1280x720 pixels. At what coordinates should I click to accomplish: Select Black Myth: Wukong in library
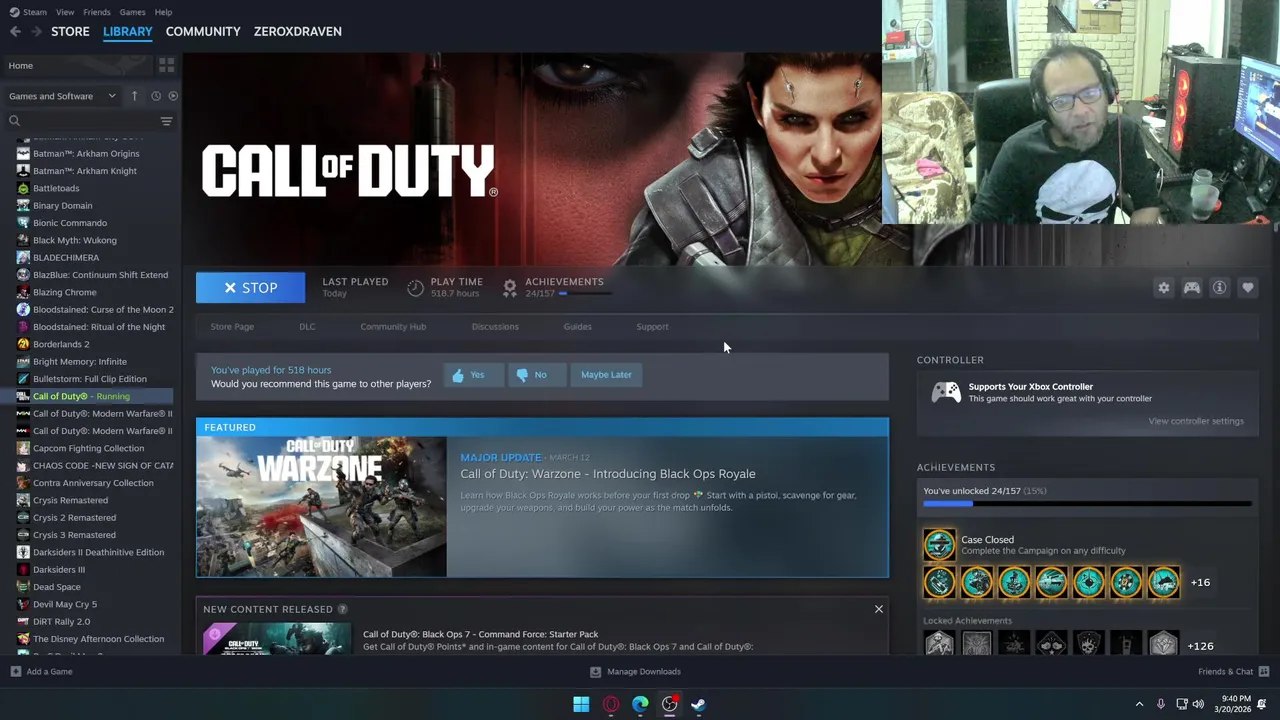click(75, 240)
